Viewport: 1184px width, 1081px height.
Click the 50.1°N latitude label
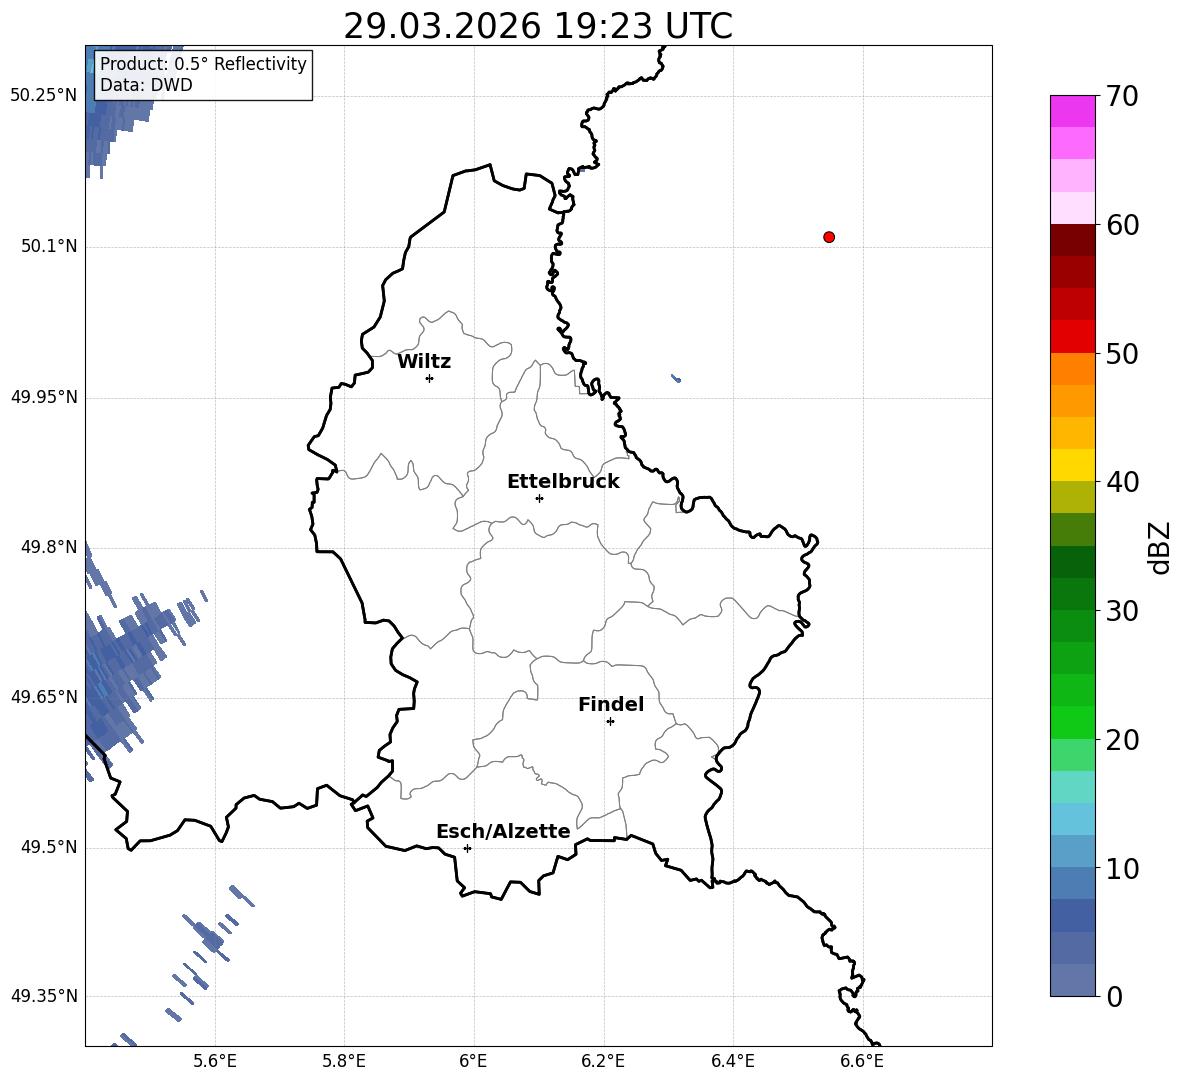pyautogui.click(x=49, y=246)
